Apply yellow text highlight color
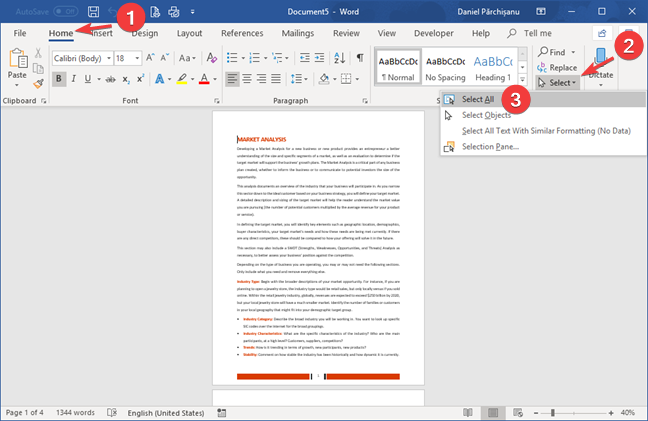This screenshot has height=421, width=648. [x=182, y=78]
